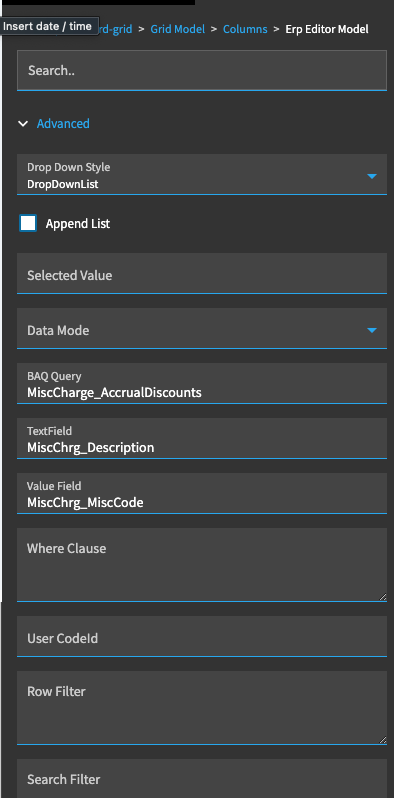This screenshot has width=394, height=798.
Task: Click the Row Filter resize handle
Action: [382, 739]
